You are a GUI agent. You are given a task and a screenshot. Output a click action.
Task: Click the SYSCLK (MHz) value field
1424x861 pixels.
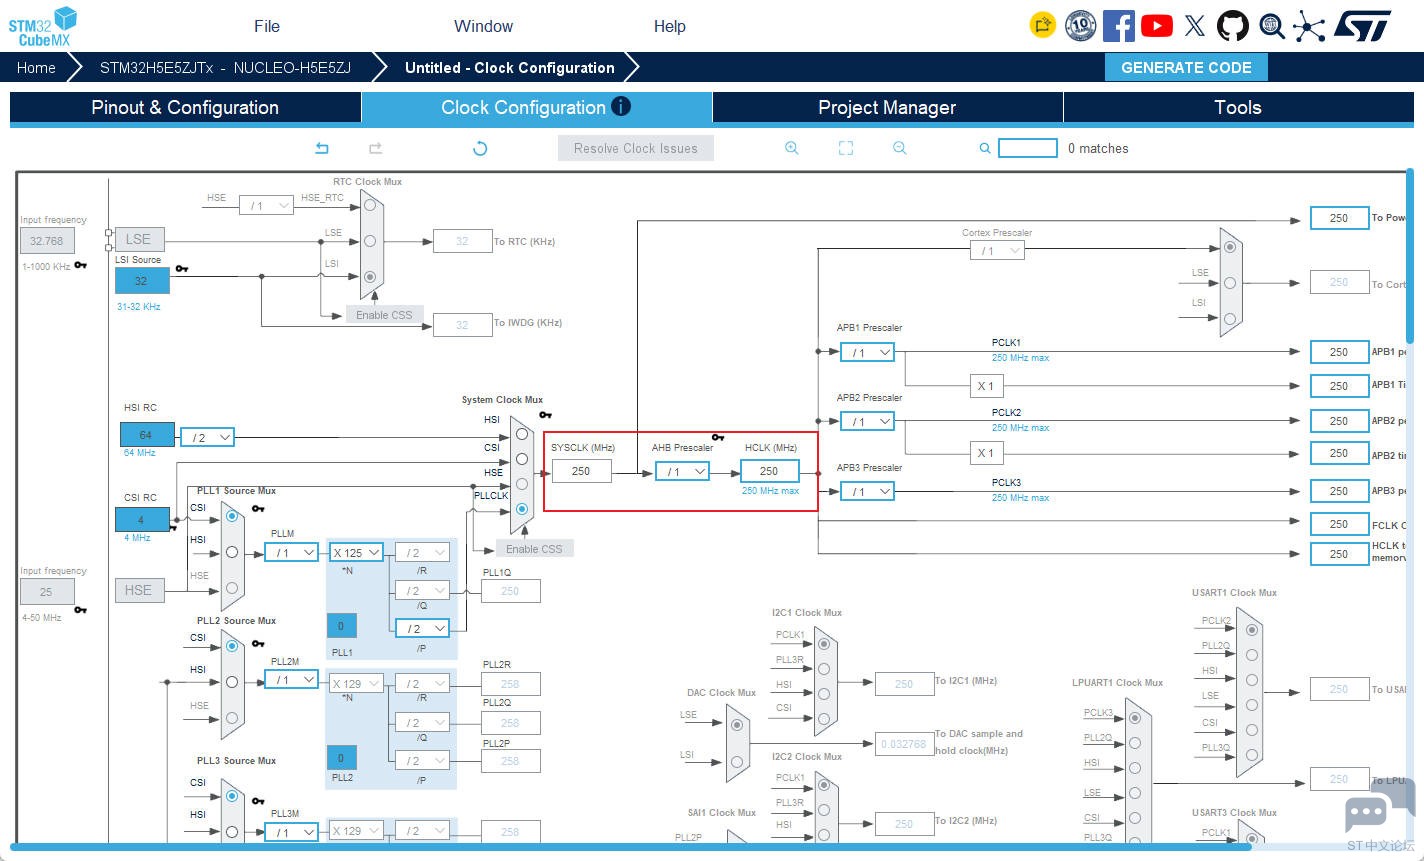coord(581,471)
